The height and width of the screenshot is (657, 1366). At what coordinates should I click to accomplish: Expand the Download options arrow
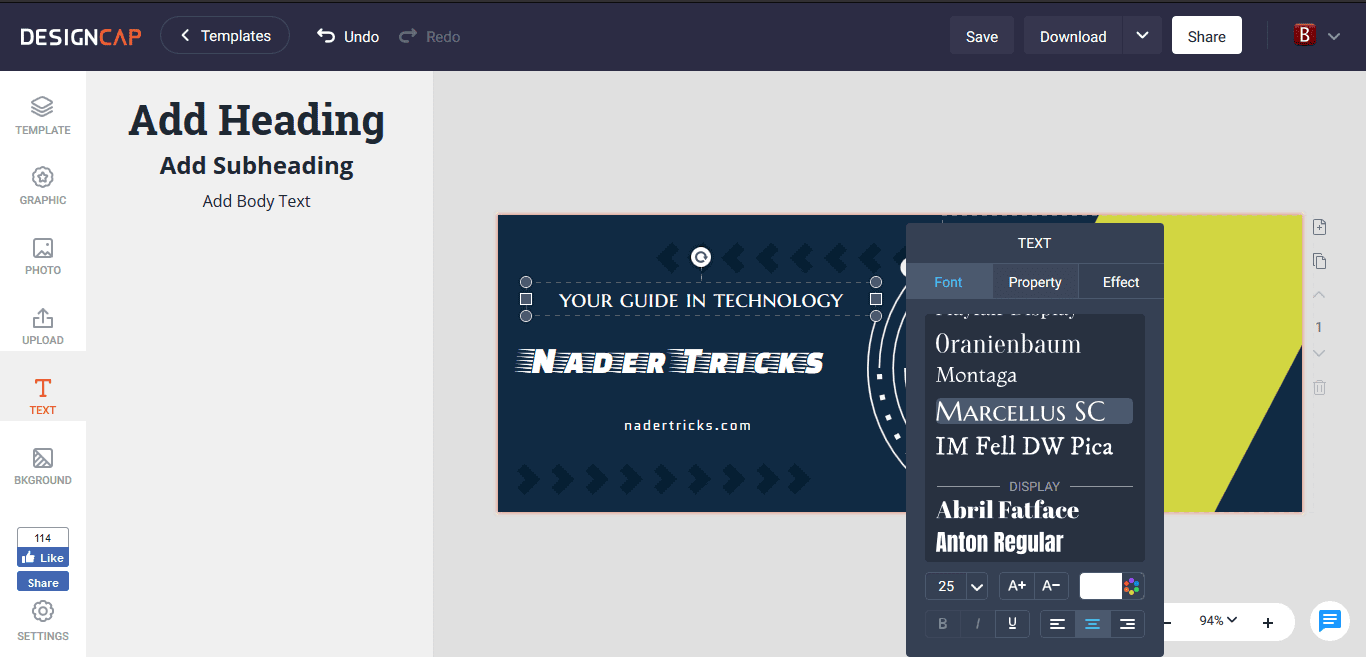1142,36
